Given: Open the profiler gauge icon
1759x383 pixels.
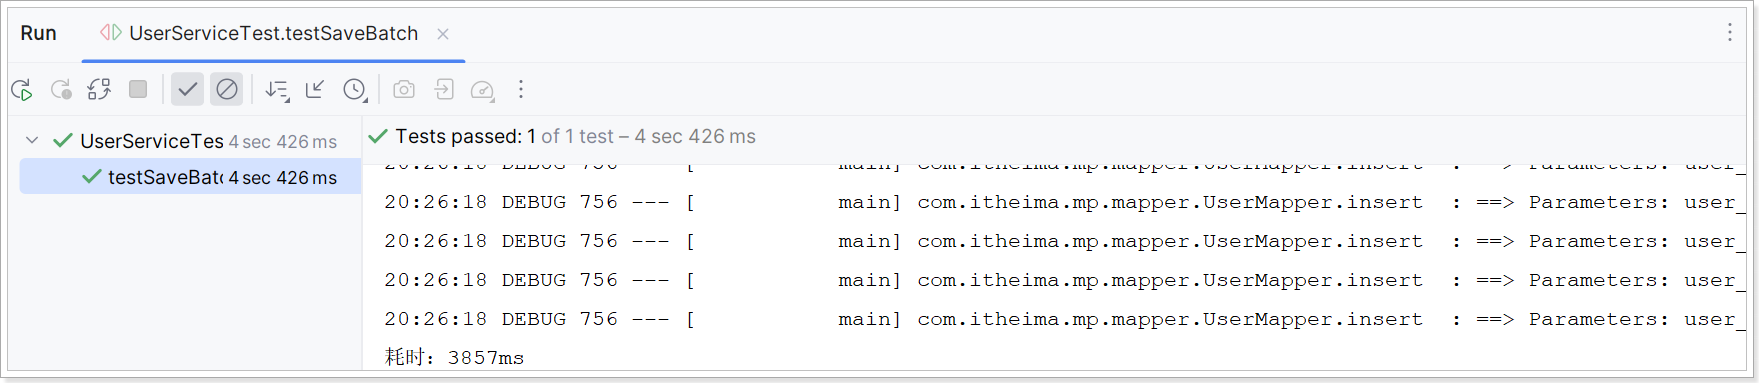Looking at the screenshot, I should point(483,90).
